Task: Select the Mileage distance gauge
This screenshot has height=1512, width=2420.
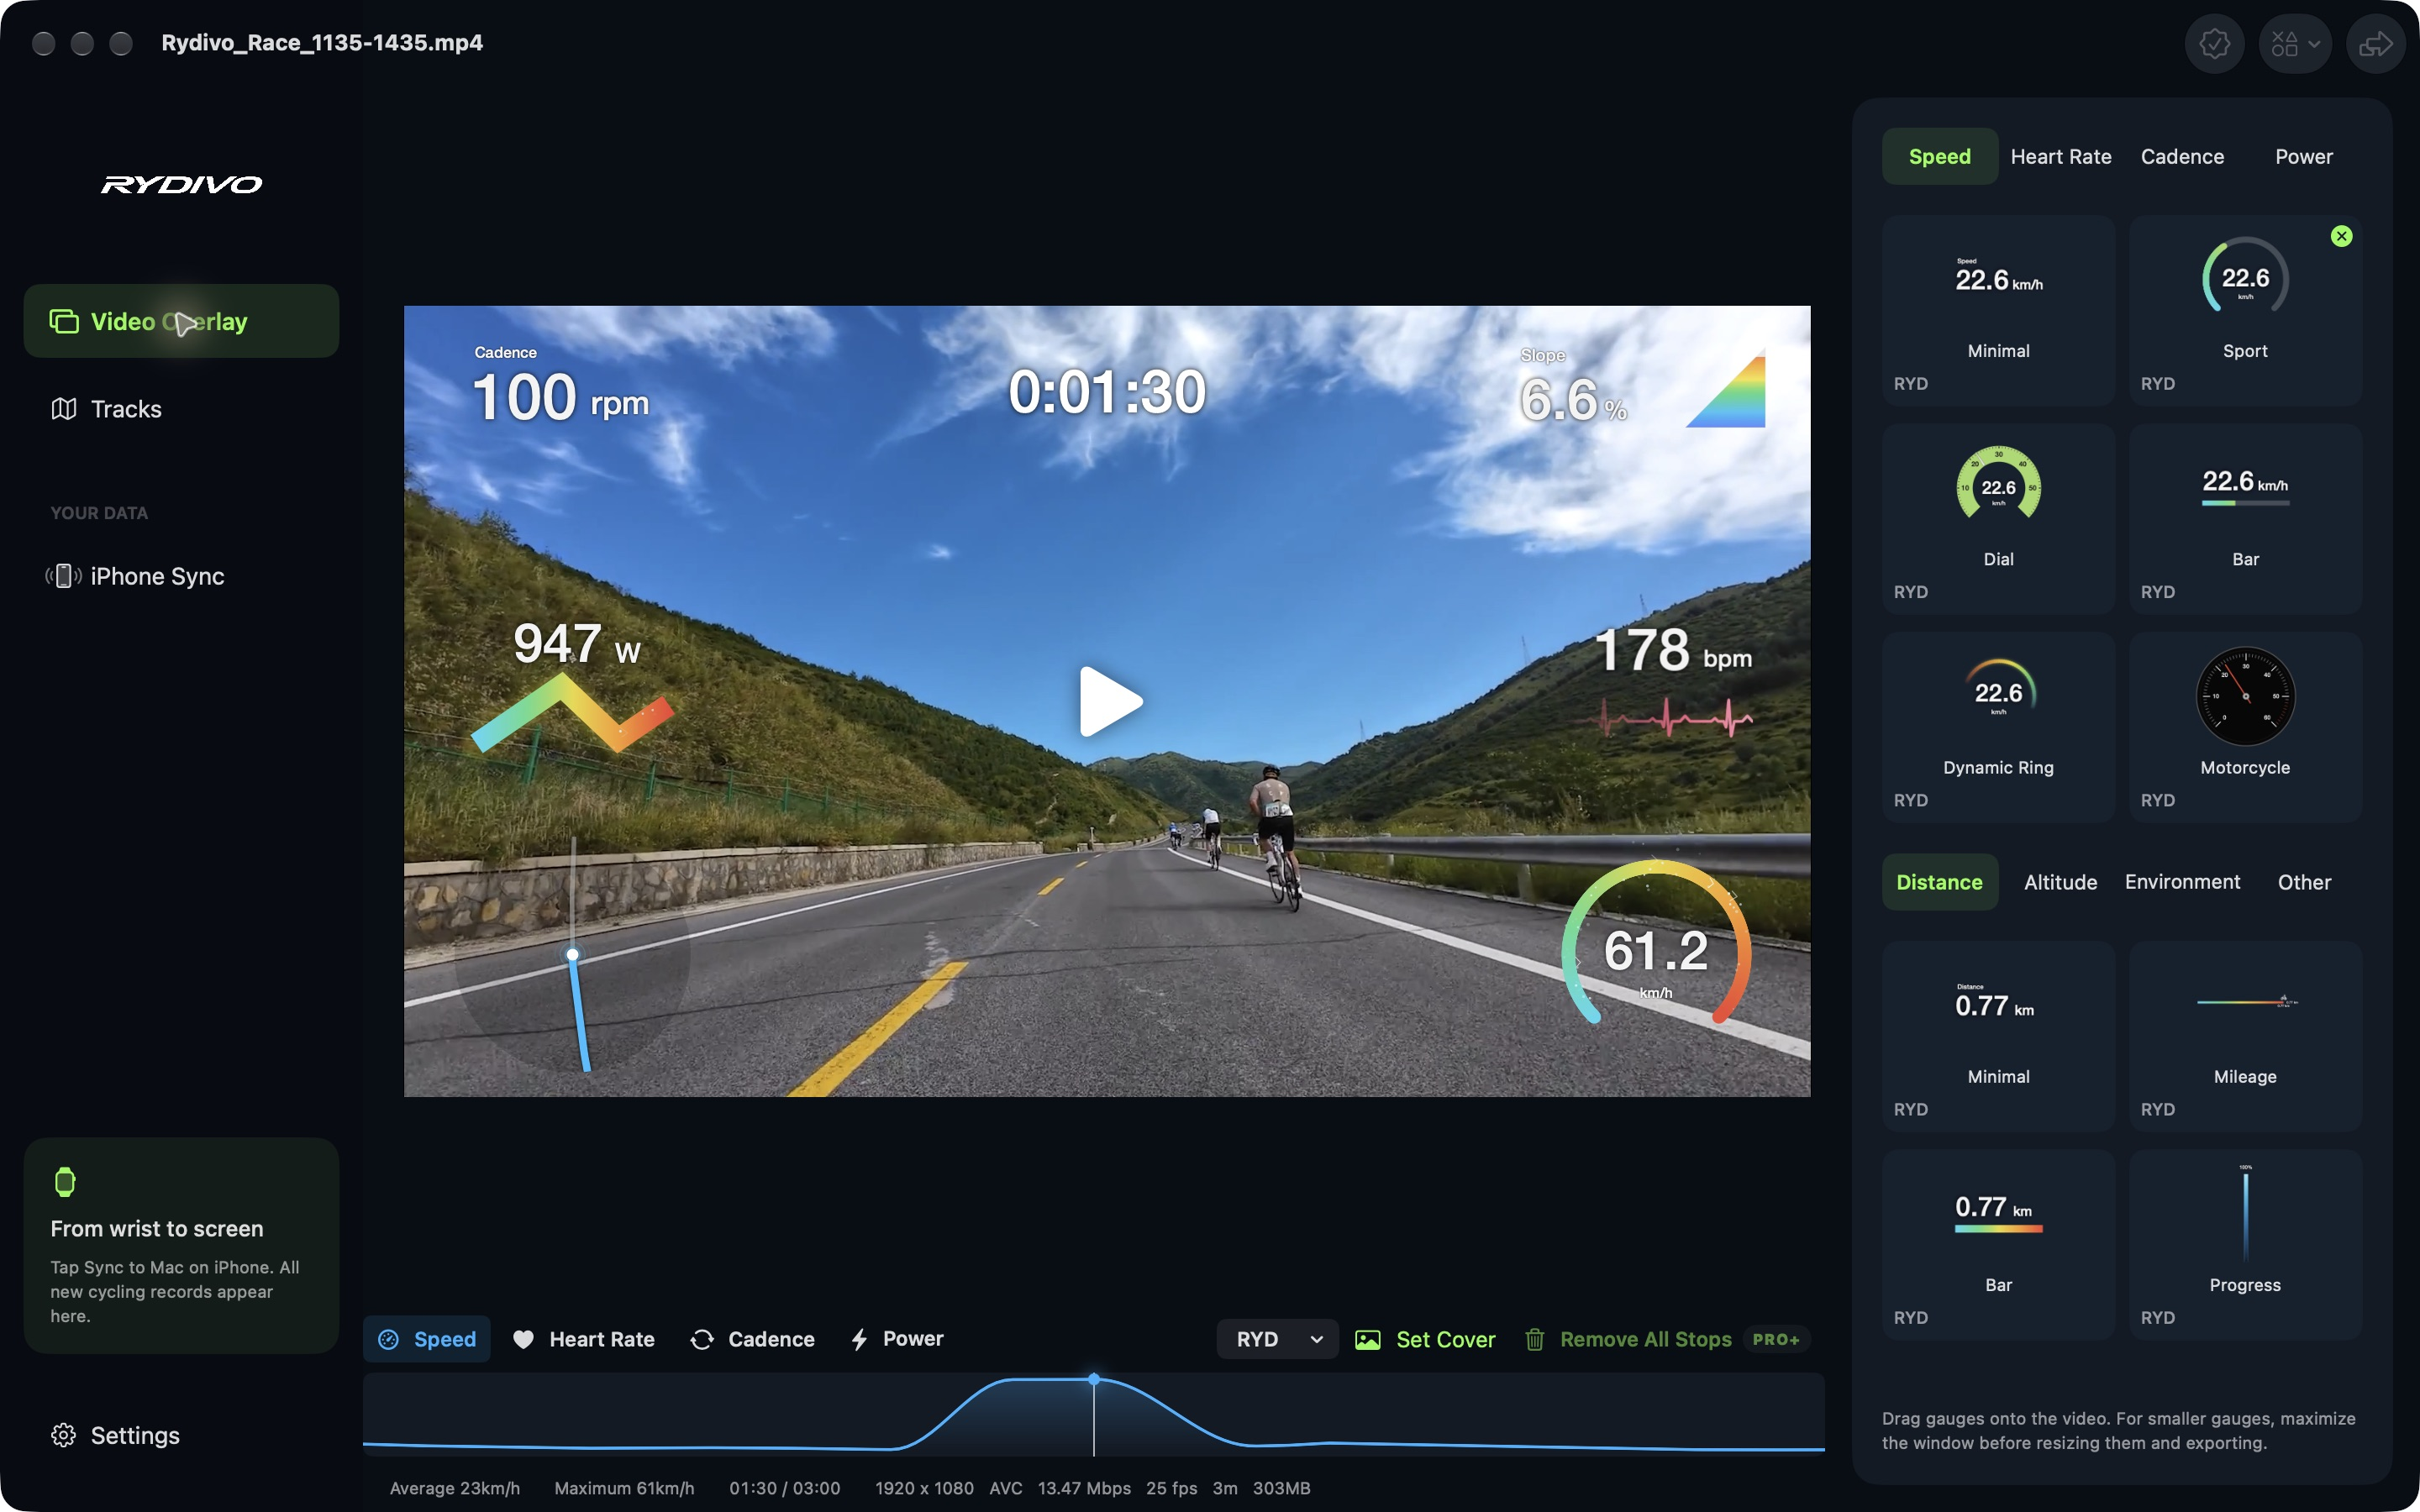Action: pos(2245,1036)
